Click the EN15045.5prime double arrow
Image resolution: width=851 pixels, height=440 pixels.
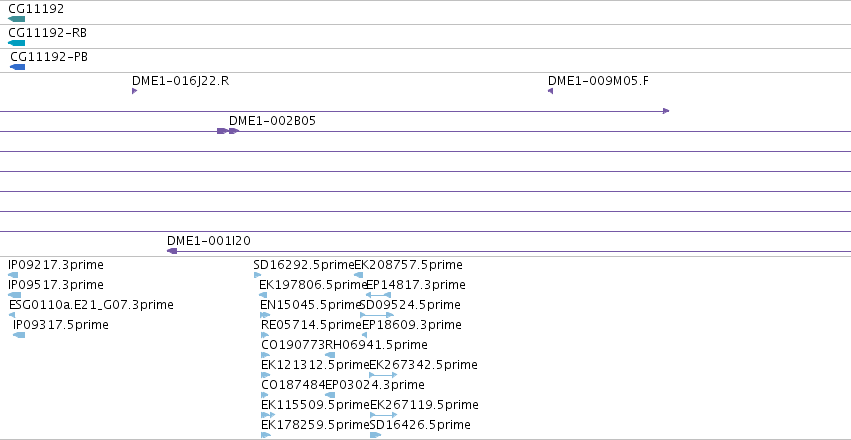[x=265, y=315]
